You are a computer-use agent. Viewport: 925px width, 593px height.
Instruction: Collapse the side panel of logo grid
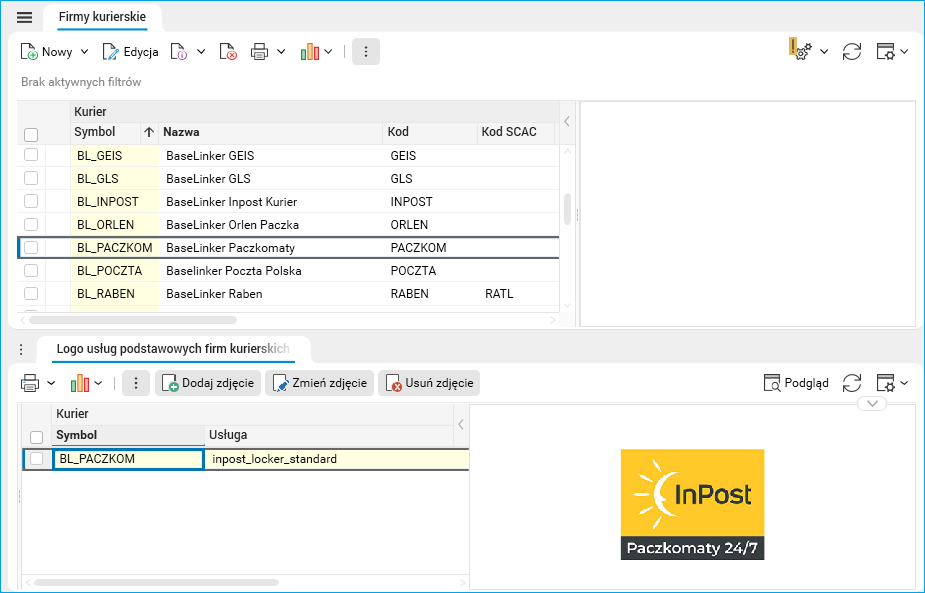(461, 424)
